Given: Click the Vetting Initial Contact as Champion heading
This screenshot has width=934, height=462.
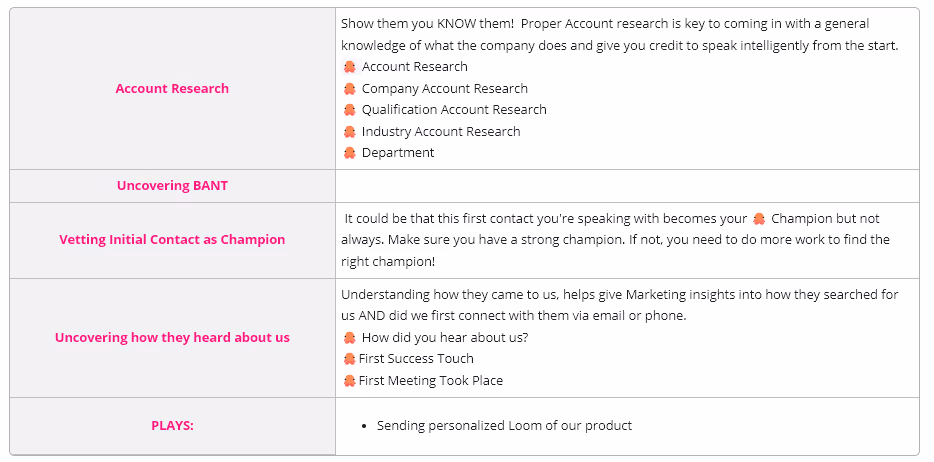Looking at the screenshot, I should [172, 240].
